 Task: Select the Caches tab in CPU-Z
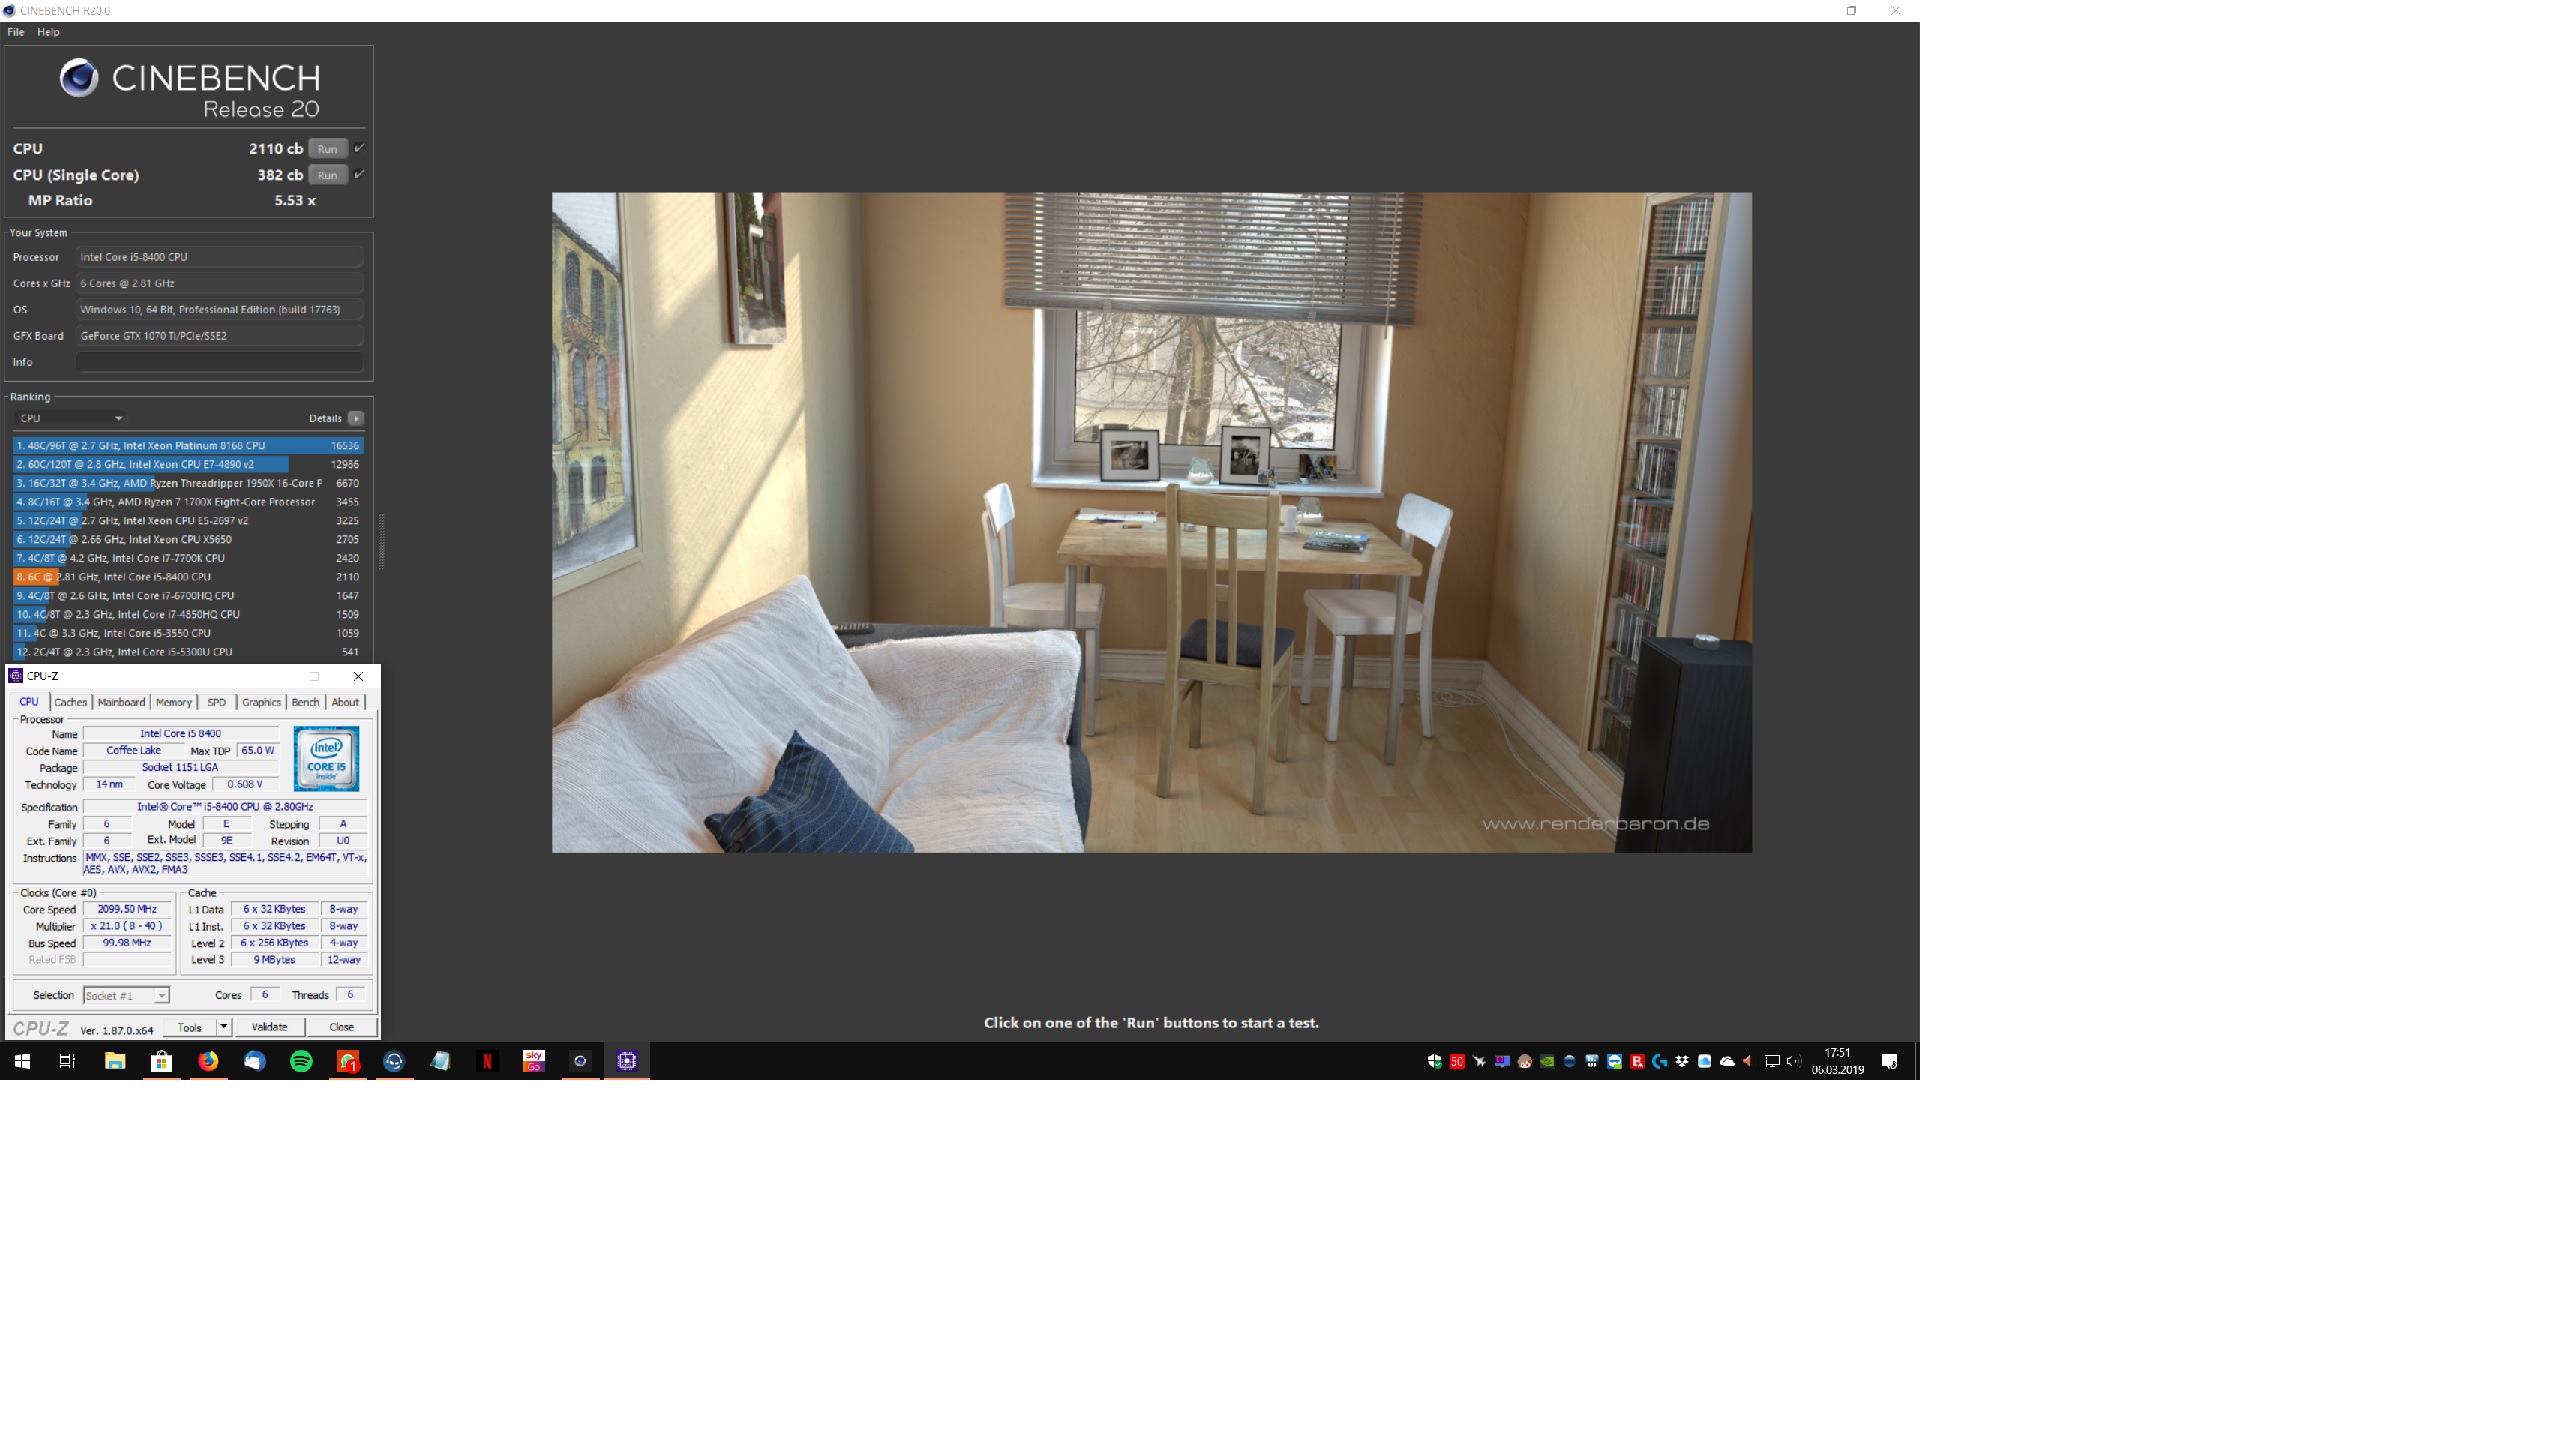click(69, 702)
